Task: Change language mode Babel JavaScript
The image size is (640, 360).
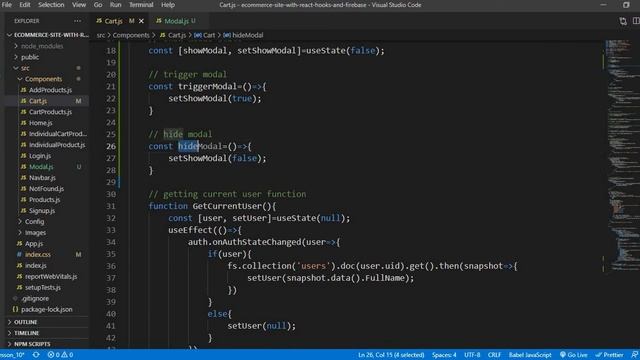Action: point(530,355)
